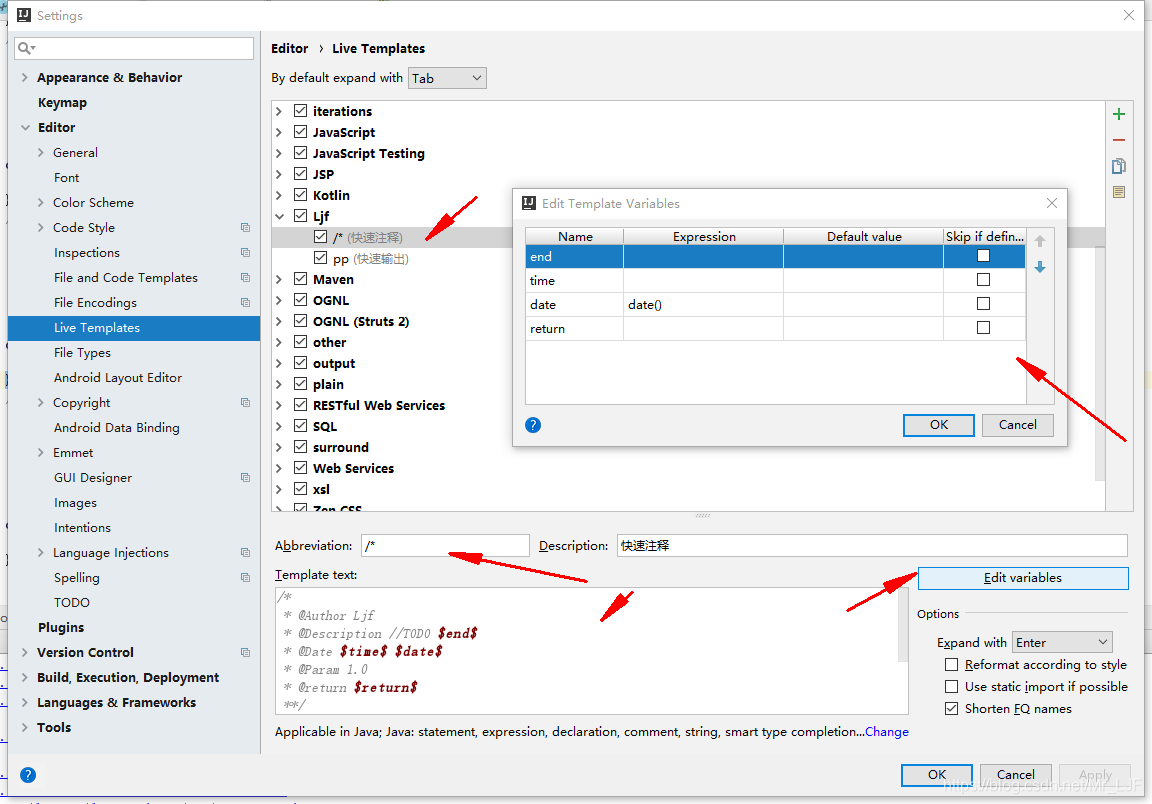This screenshot has width=1152, height=804.
Task: Expand the Maven template group
Action: pyautogui.click(x=279, y=280)
